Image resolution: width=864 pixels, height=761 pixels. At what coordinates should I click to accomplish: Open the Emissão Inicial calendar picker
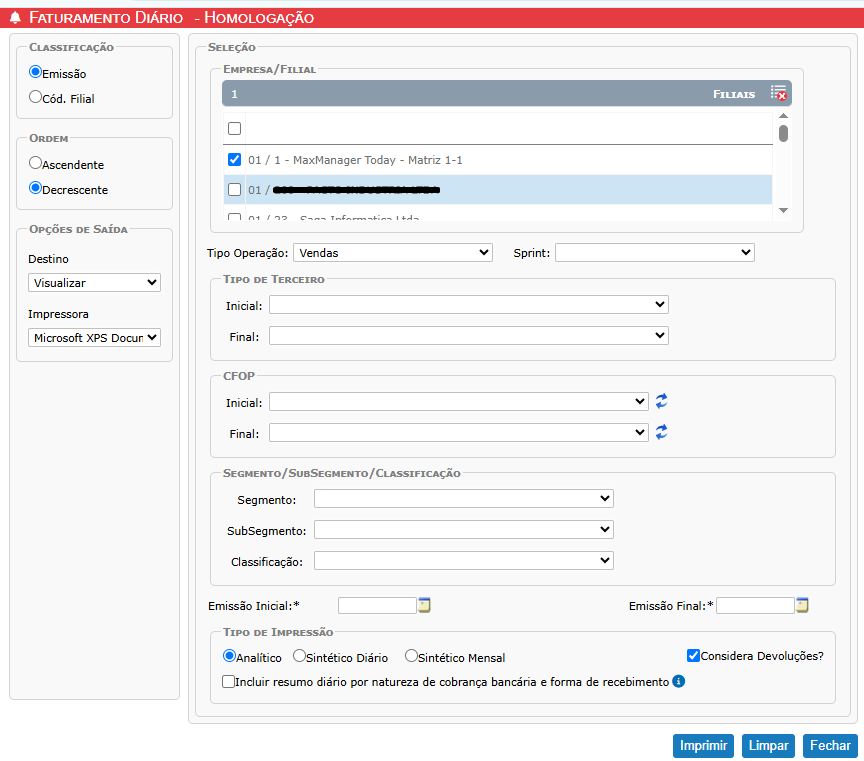[x=424, y=605]
